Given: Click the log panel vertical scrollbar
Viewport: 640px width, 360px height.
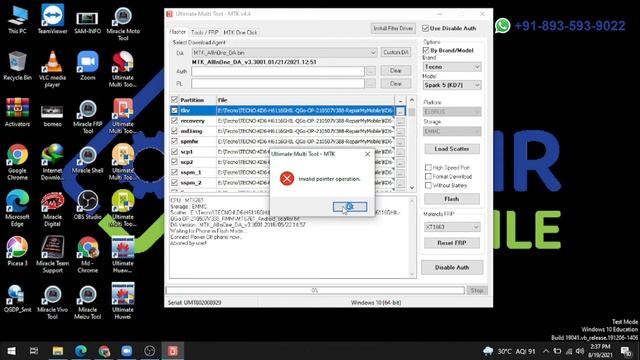Looking at the screenshot, I should click(412, 237).
